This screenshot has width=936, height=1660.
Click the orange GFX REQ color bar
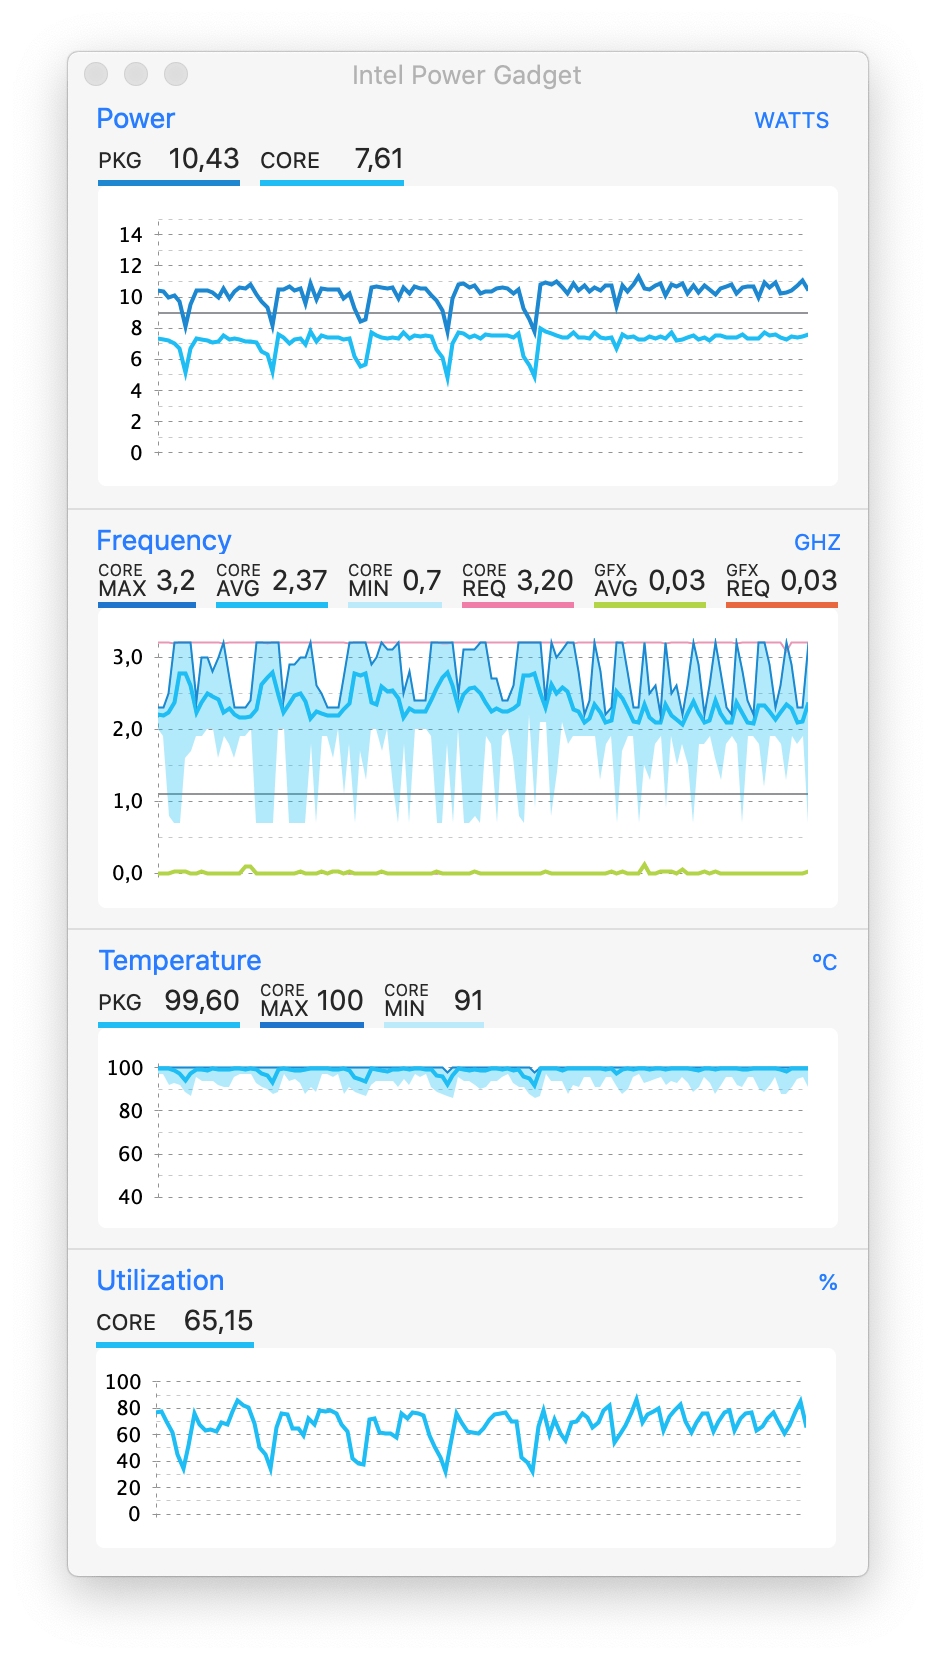coord(782,605)
